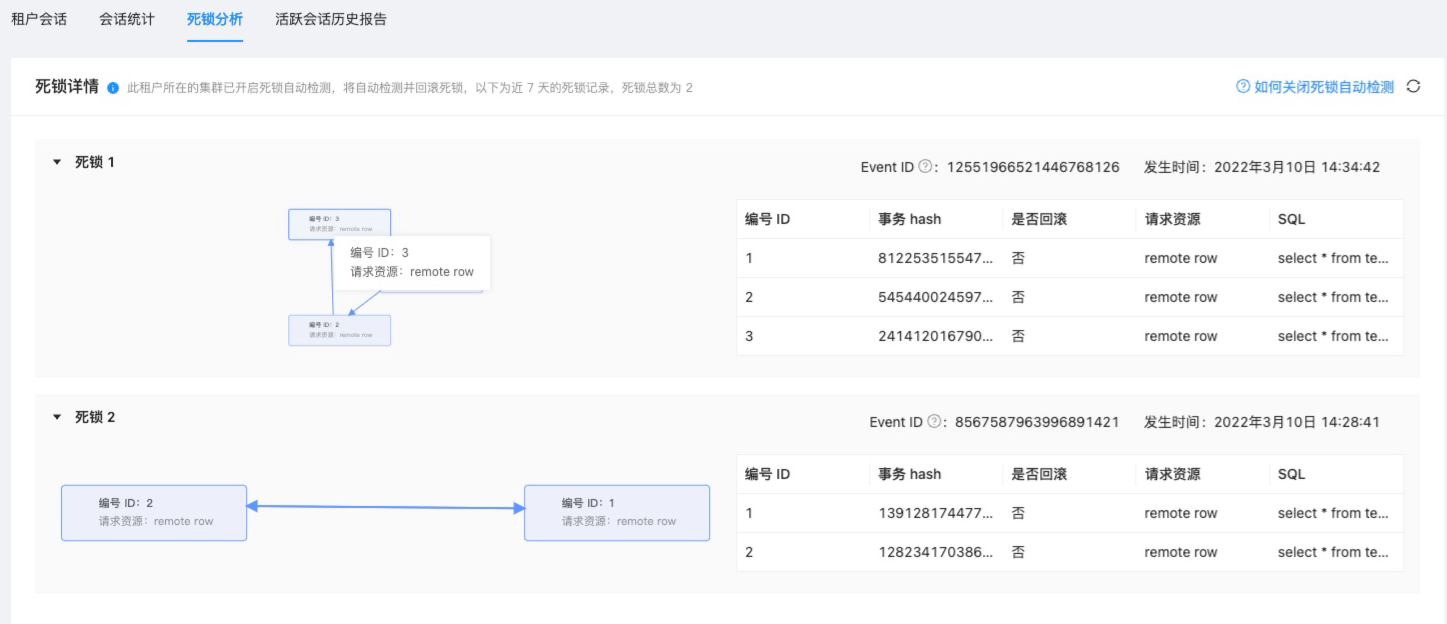Open 活跃会话历史报告 tab
The image size is (1447, 624).
pyautogui.click(x=331, y=19)
